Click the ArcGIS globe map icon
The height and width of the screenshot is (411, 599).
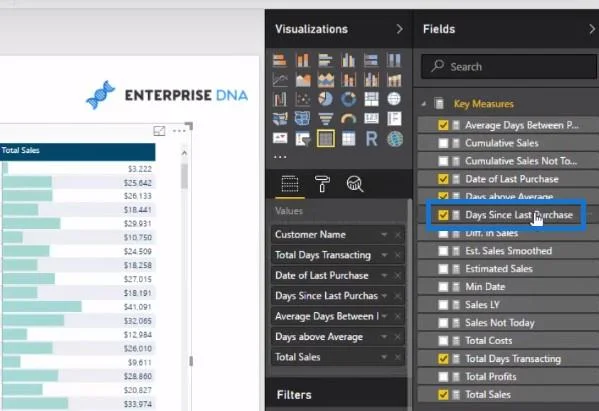tap(395, 139)
